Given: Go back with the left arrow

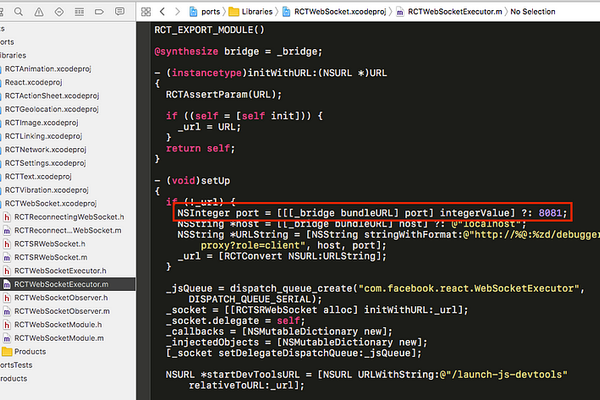Looking at the screenshot, I should click(162, 12).
